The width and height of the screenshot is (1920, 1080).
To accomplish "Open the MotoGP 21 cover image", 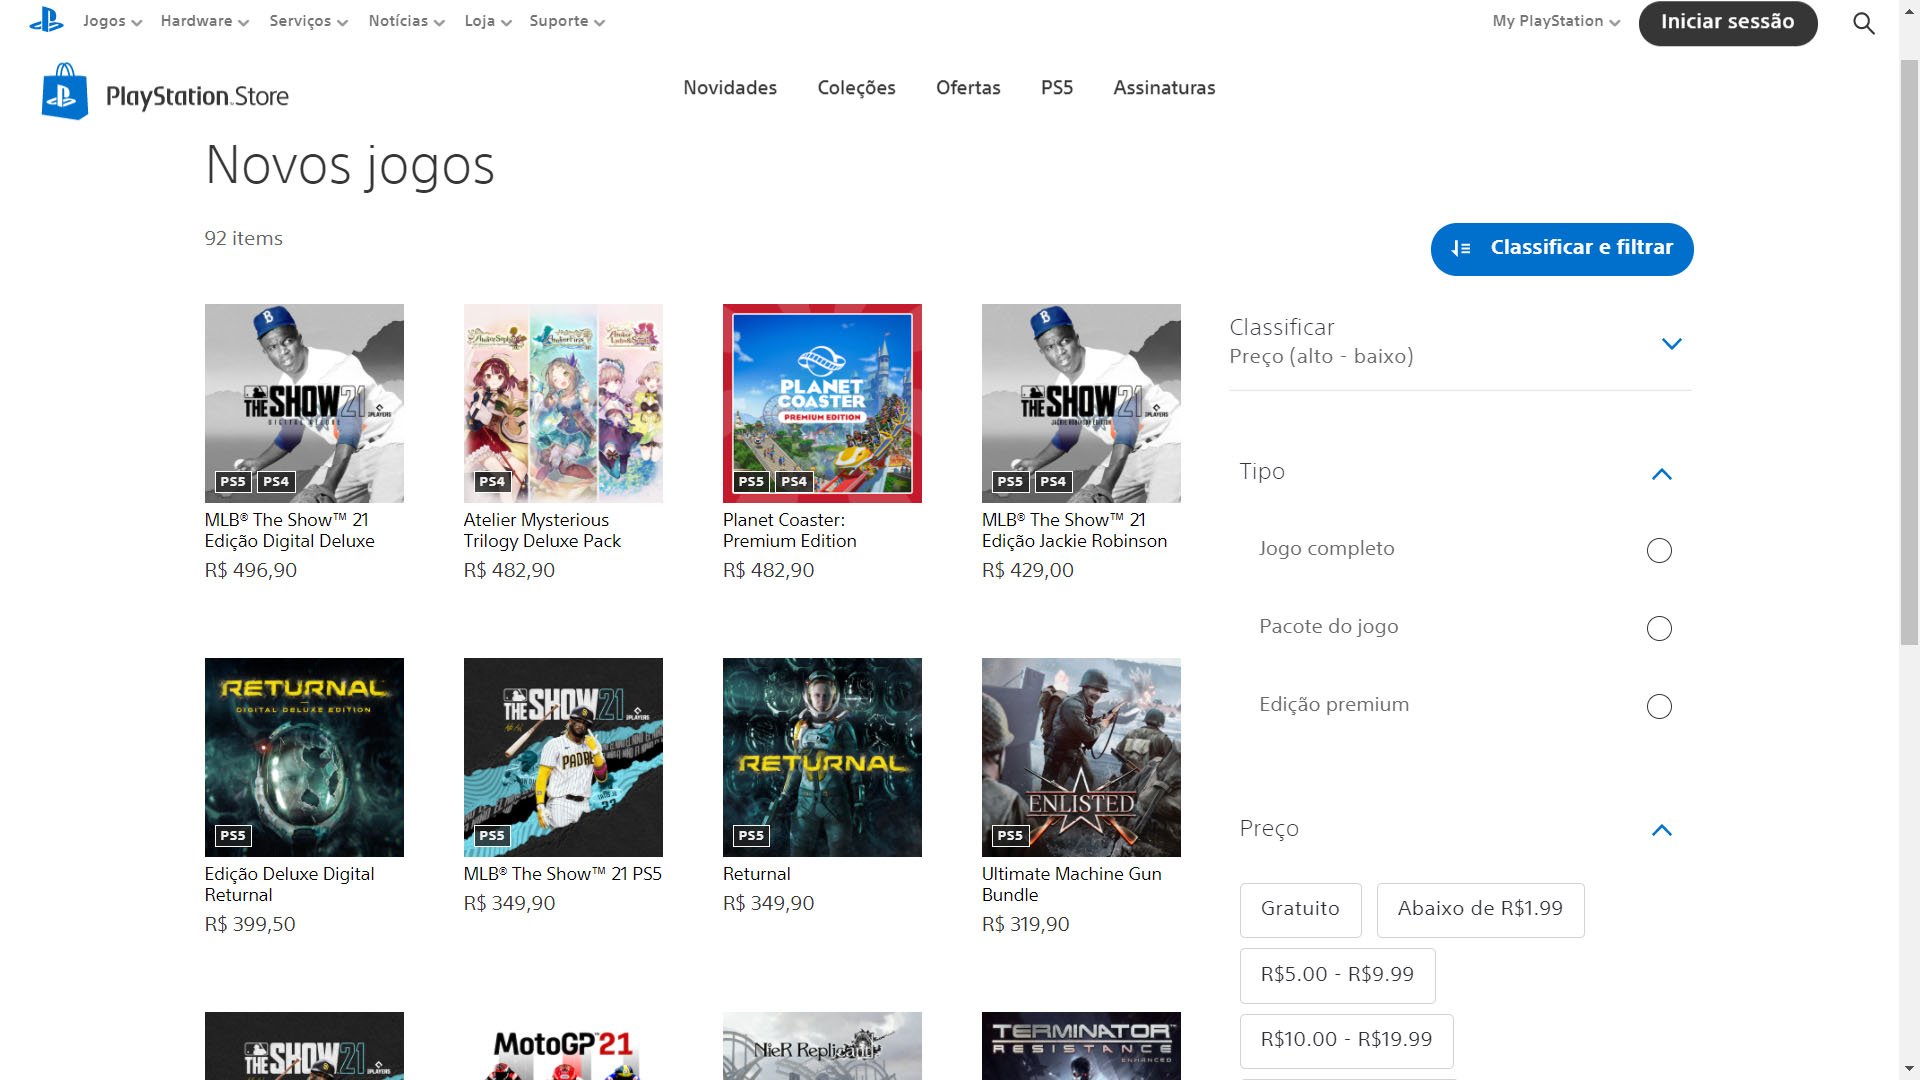I will click(563, 1046).
